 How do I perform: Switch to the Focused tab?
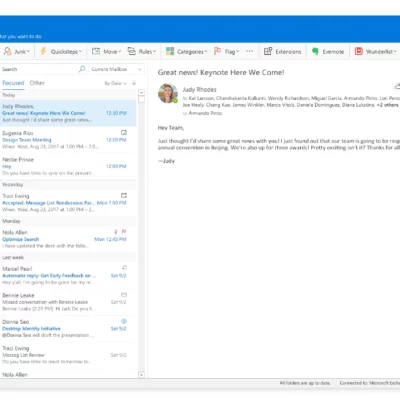[x=13, y=83]
